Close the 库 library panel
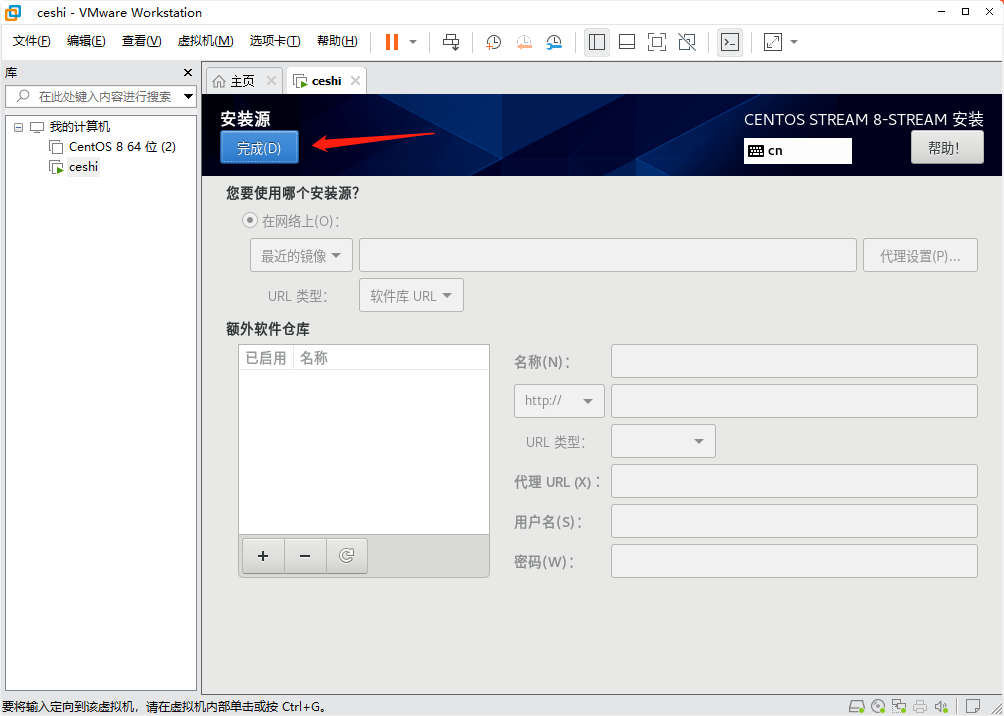1004x716 pixels. tap(188, 72)
